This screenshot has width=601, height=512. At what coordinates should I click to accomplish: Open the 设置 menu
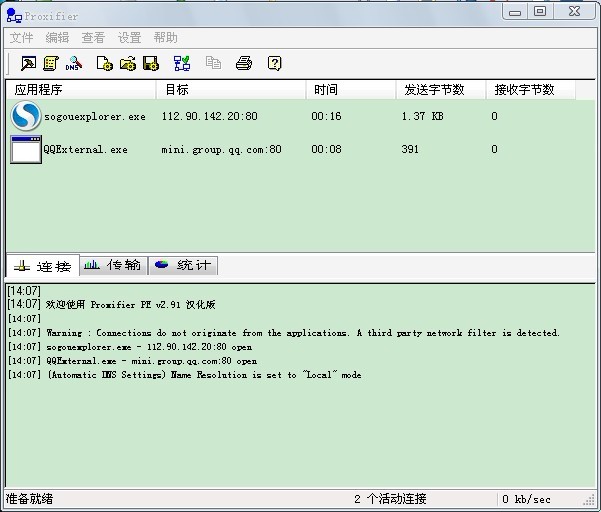tap(129, 38)
